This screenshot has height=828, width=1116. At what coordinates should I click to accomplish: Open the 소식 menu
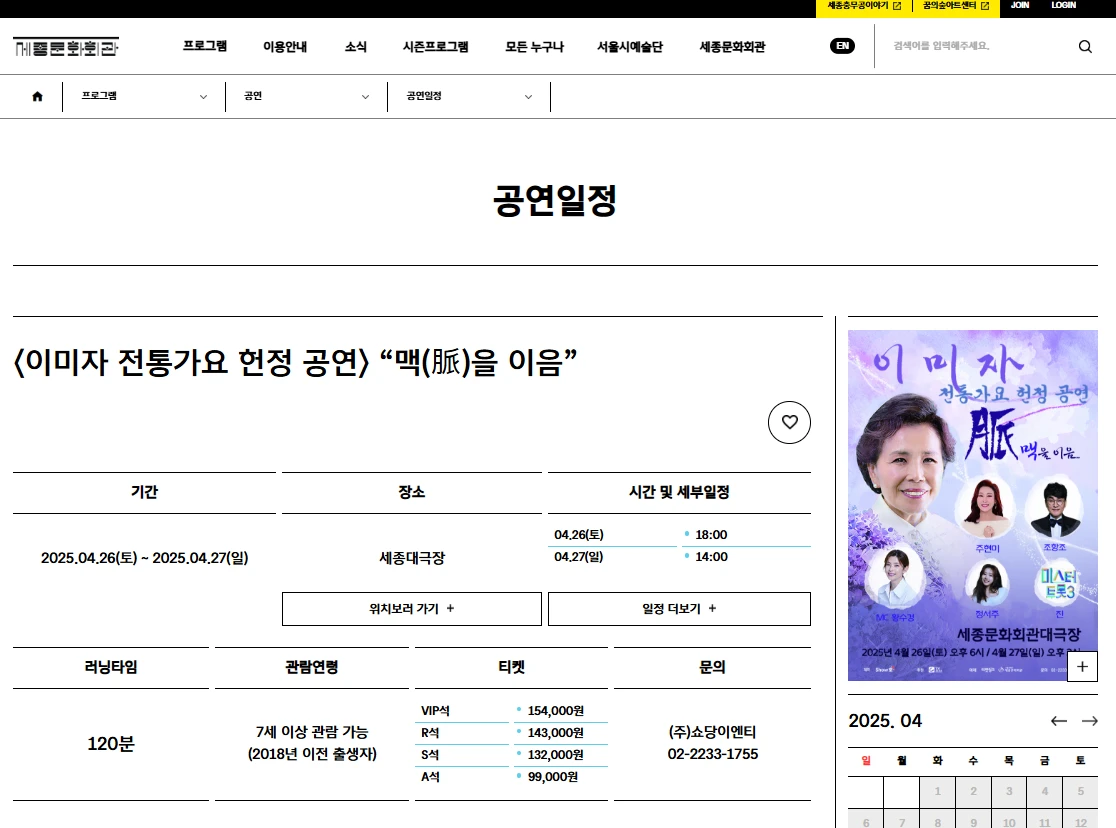pos(356,46)
